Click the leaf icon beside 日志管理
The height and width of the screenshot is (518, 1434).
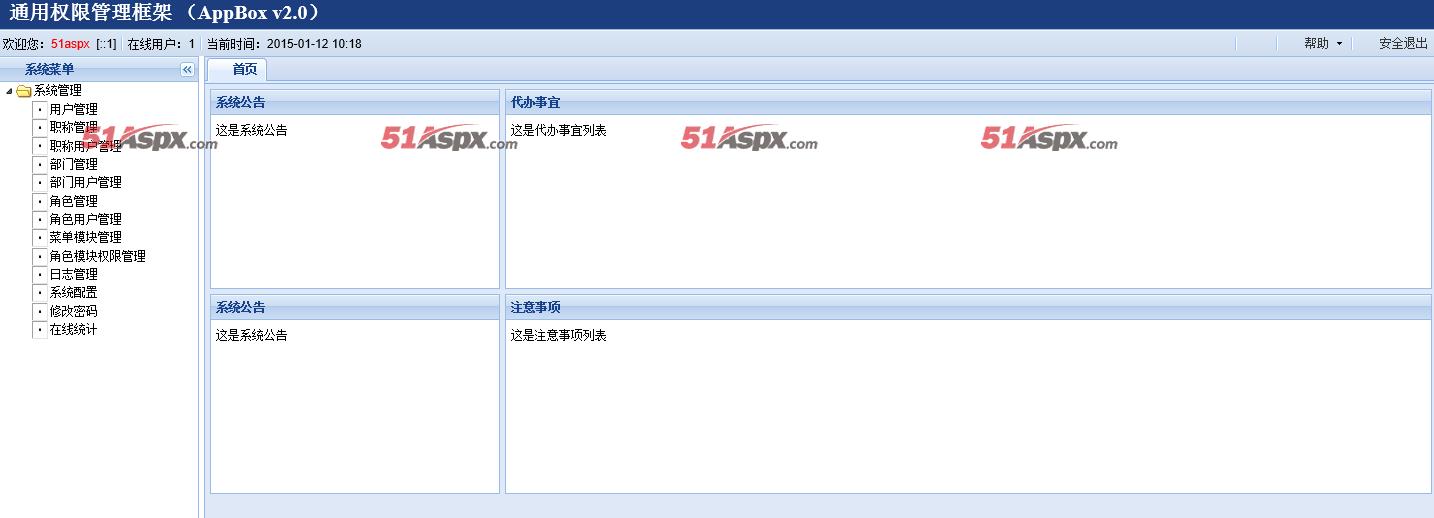tap(40, 274)
